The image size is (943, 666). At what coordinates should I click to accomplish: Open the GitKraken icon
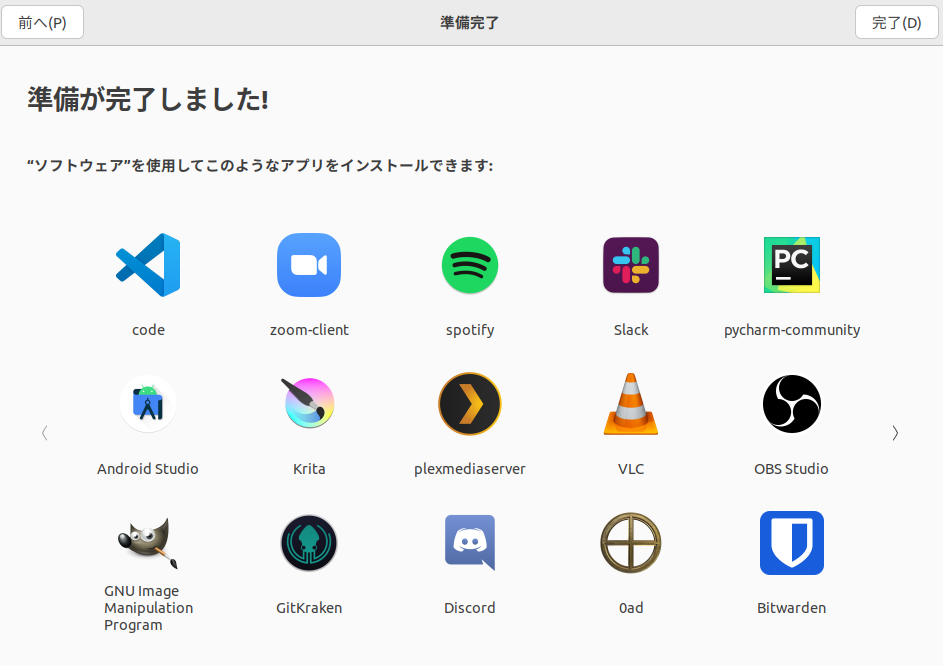(x=309, y=543)
